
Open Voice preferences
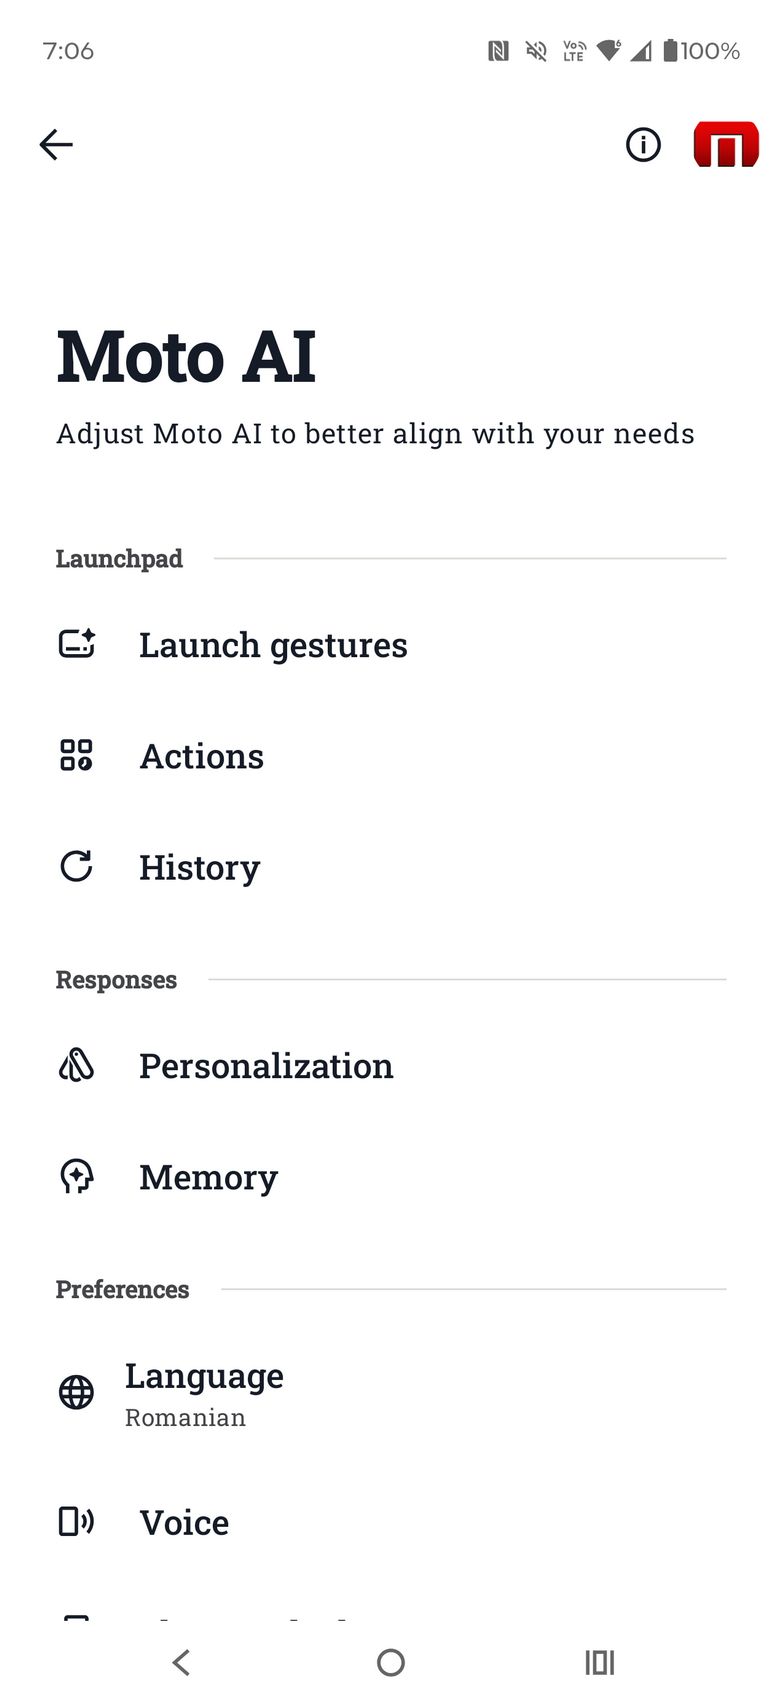pos(184,1522)
